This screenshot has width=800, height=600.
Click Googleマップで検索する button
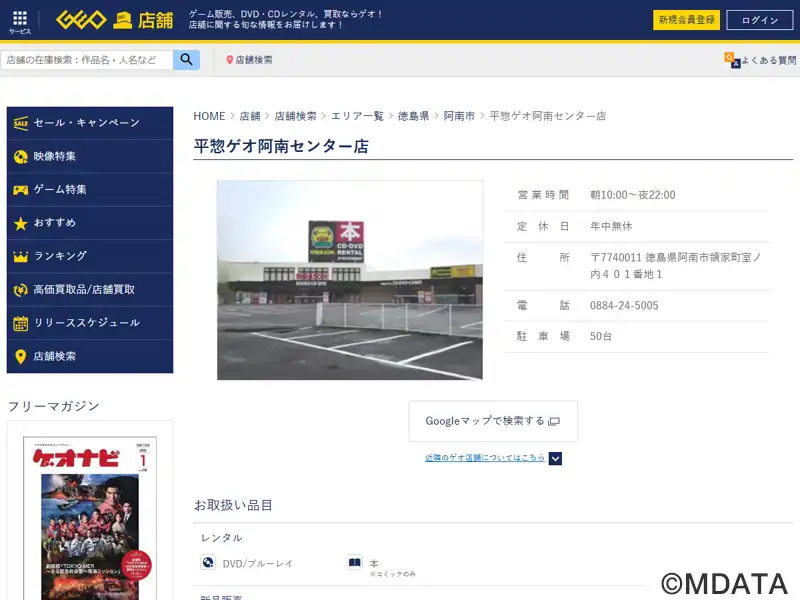pyautogui.click(x=493, y=421)
